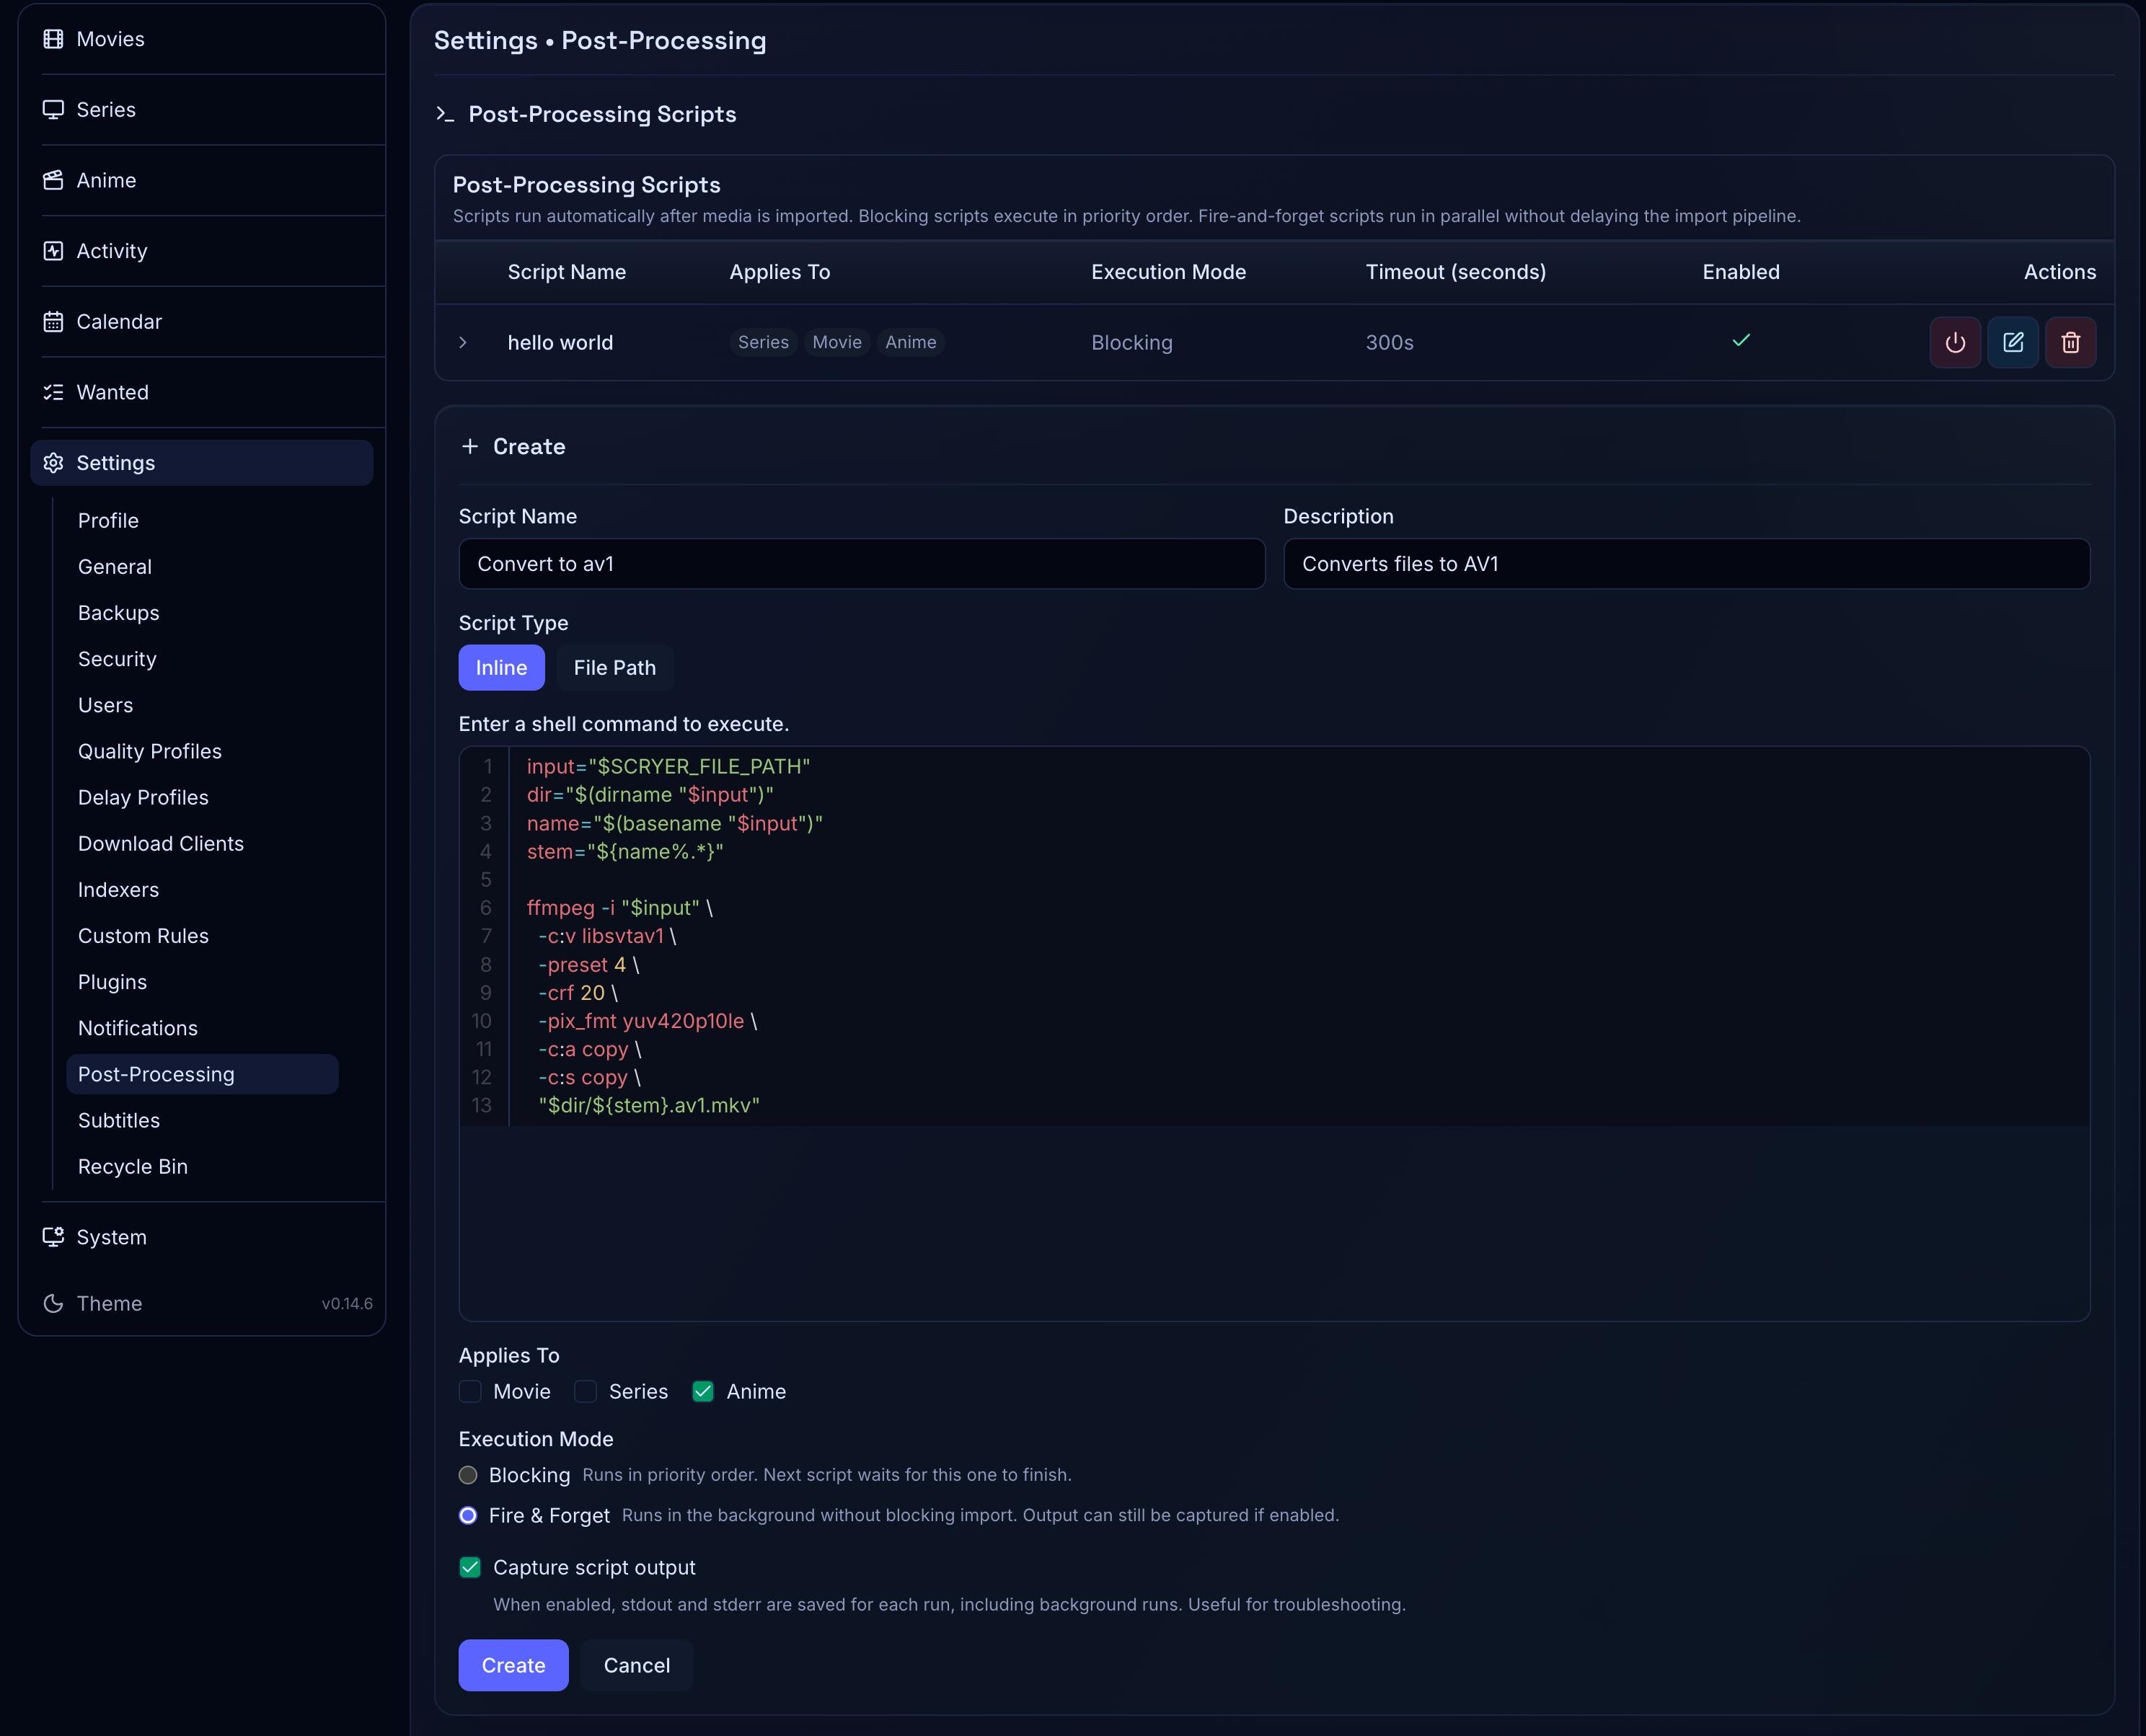Delete the hello world script
The height and width of the screenshot is (1736, 2146).
pyautogui.click(x=2071, y=342)
